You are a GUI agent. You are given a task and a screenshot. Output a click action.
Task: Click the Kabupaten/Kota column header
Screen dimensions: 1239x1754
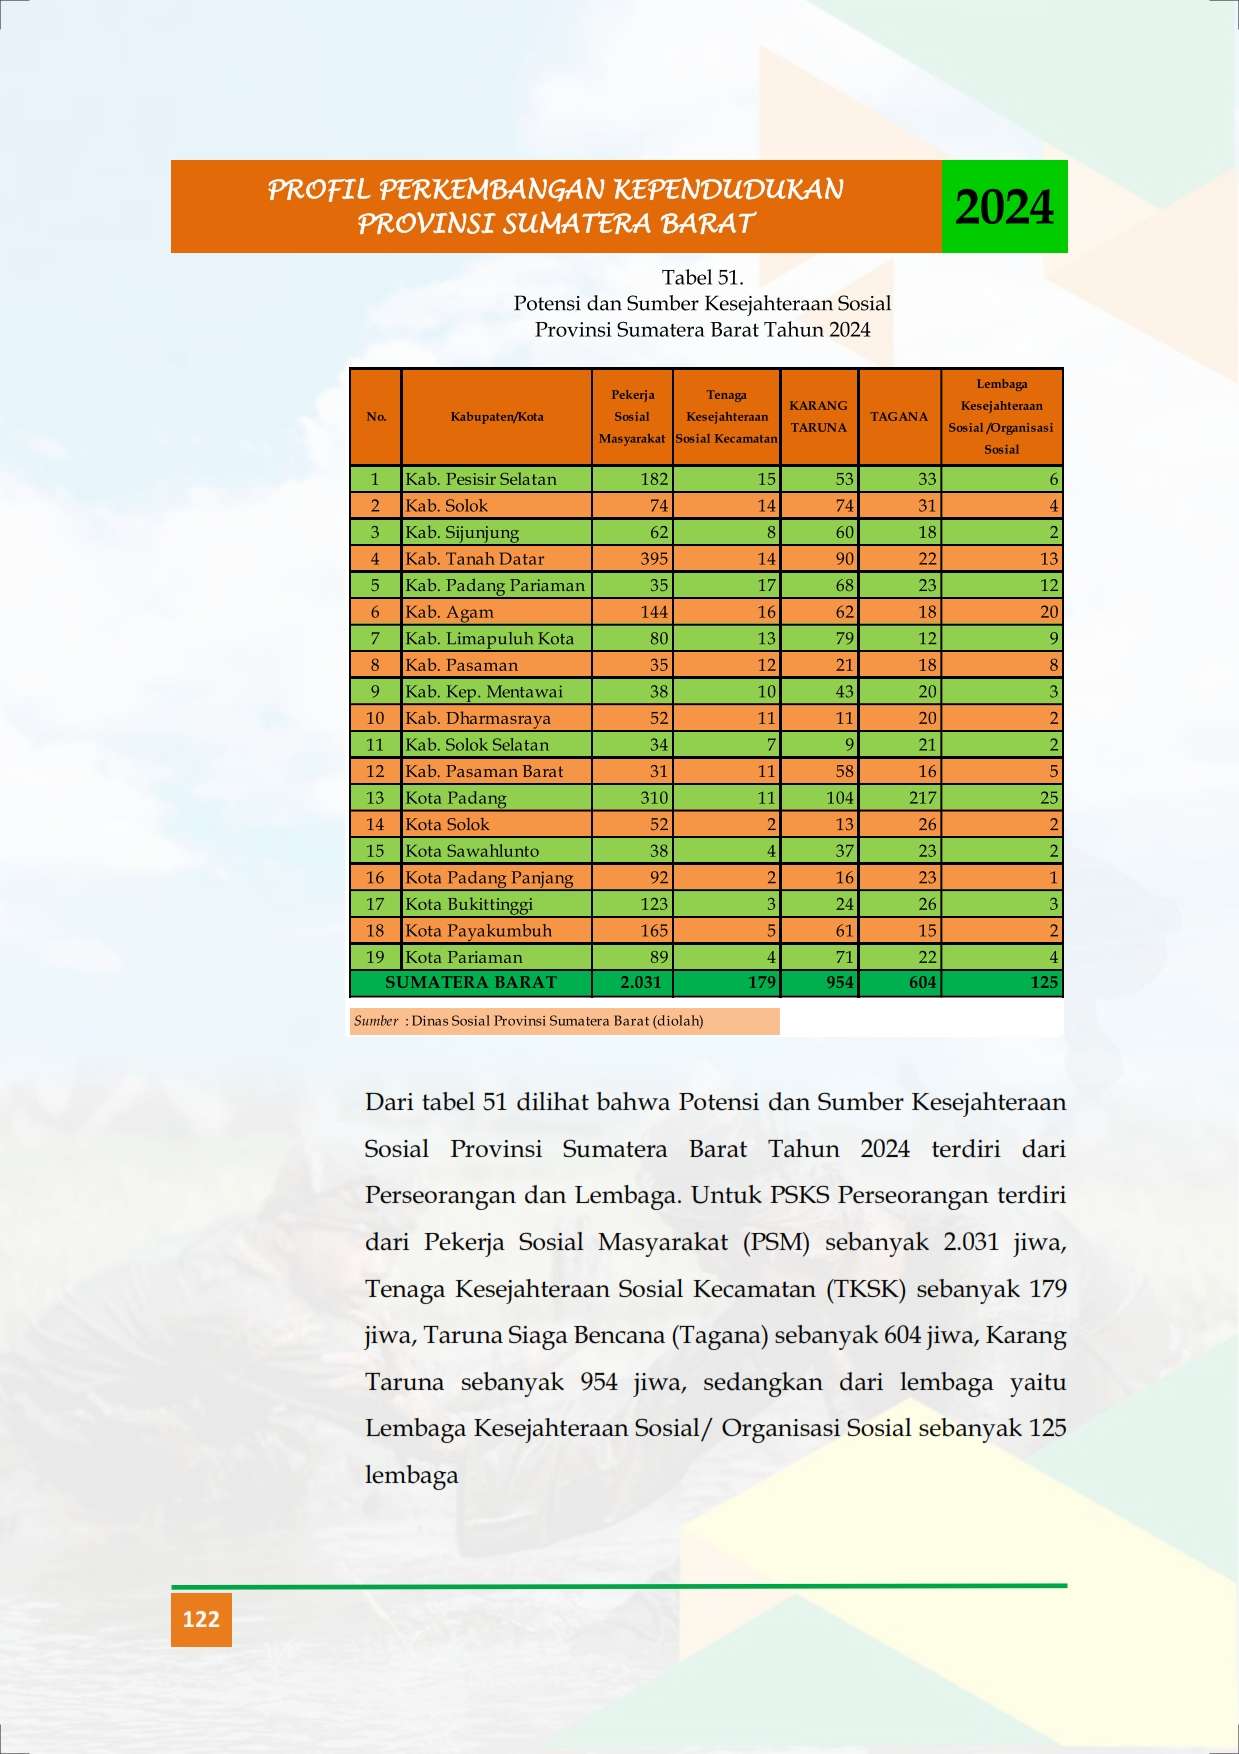(x=497, y=417)
